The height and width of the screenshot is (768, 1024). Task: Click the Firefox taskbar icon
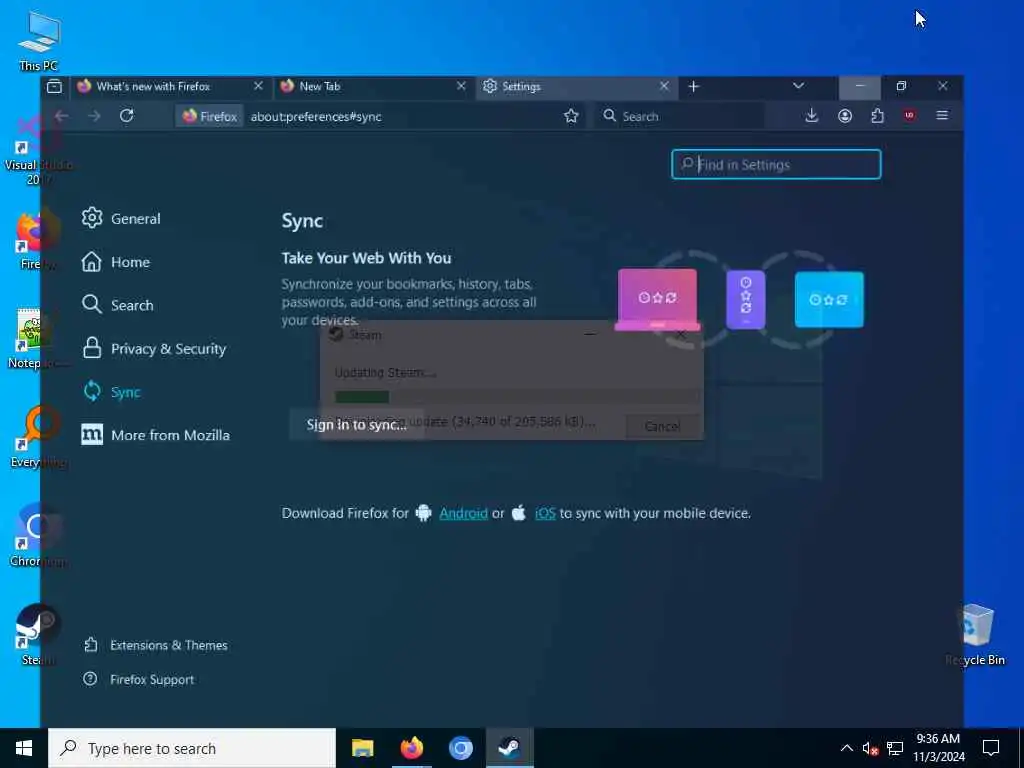tap(411, 748)
